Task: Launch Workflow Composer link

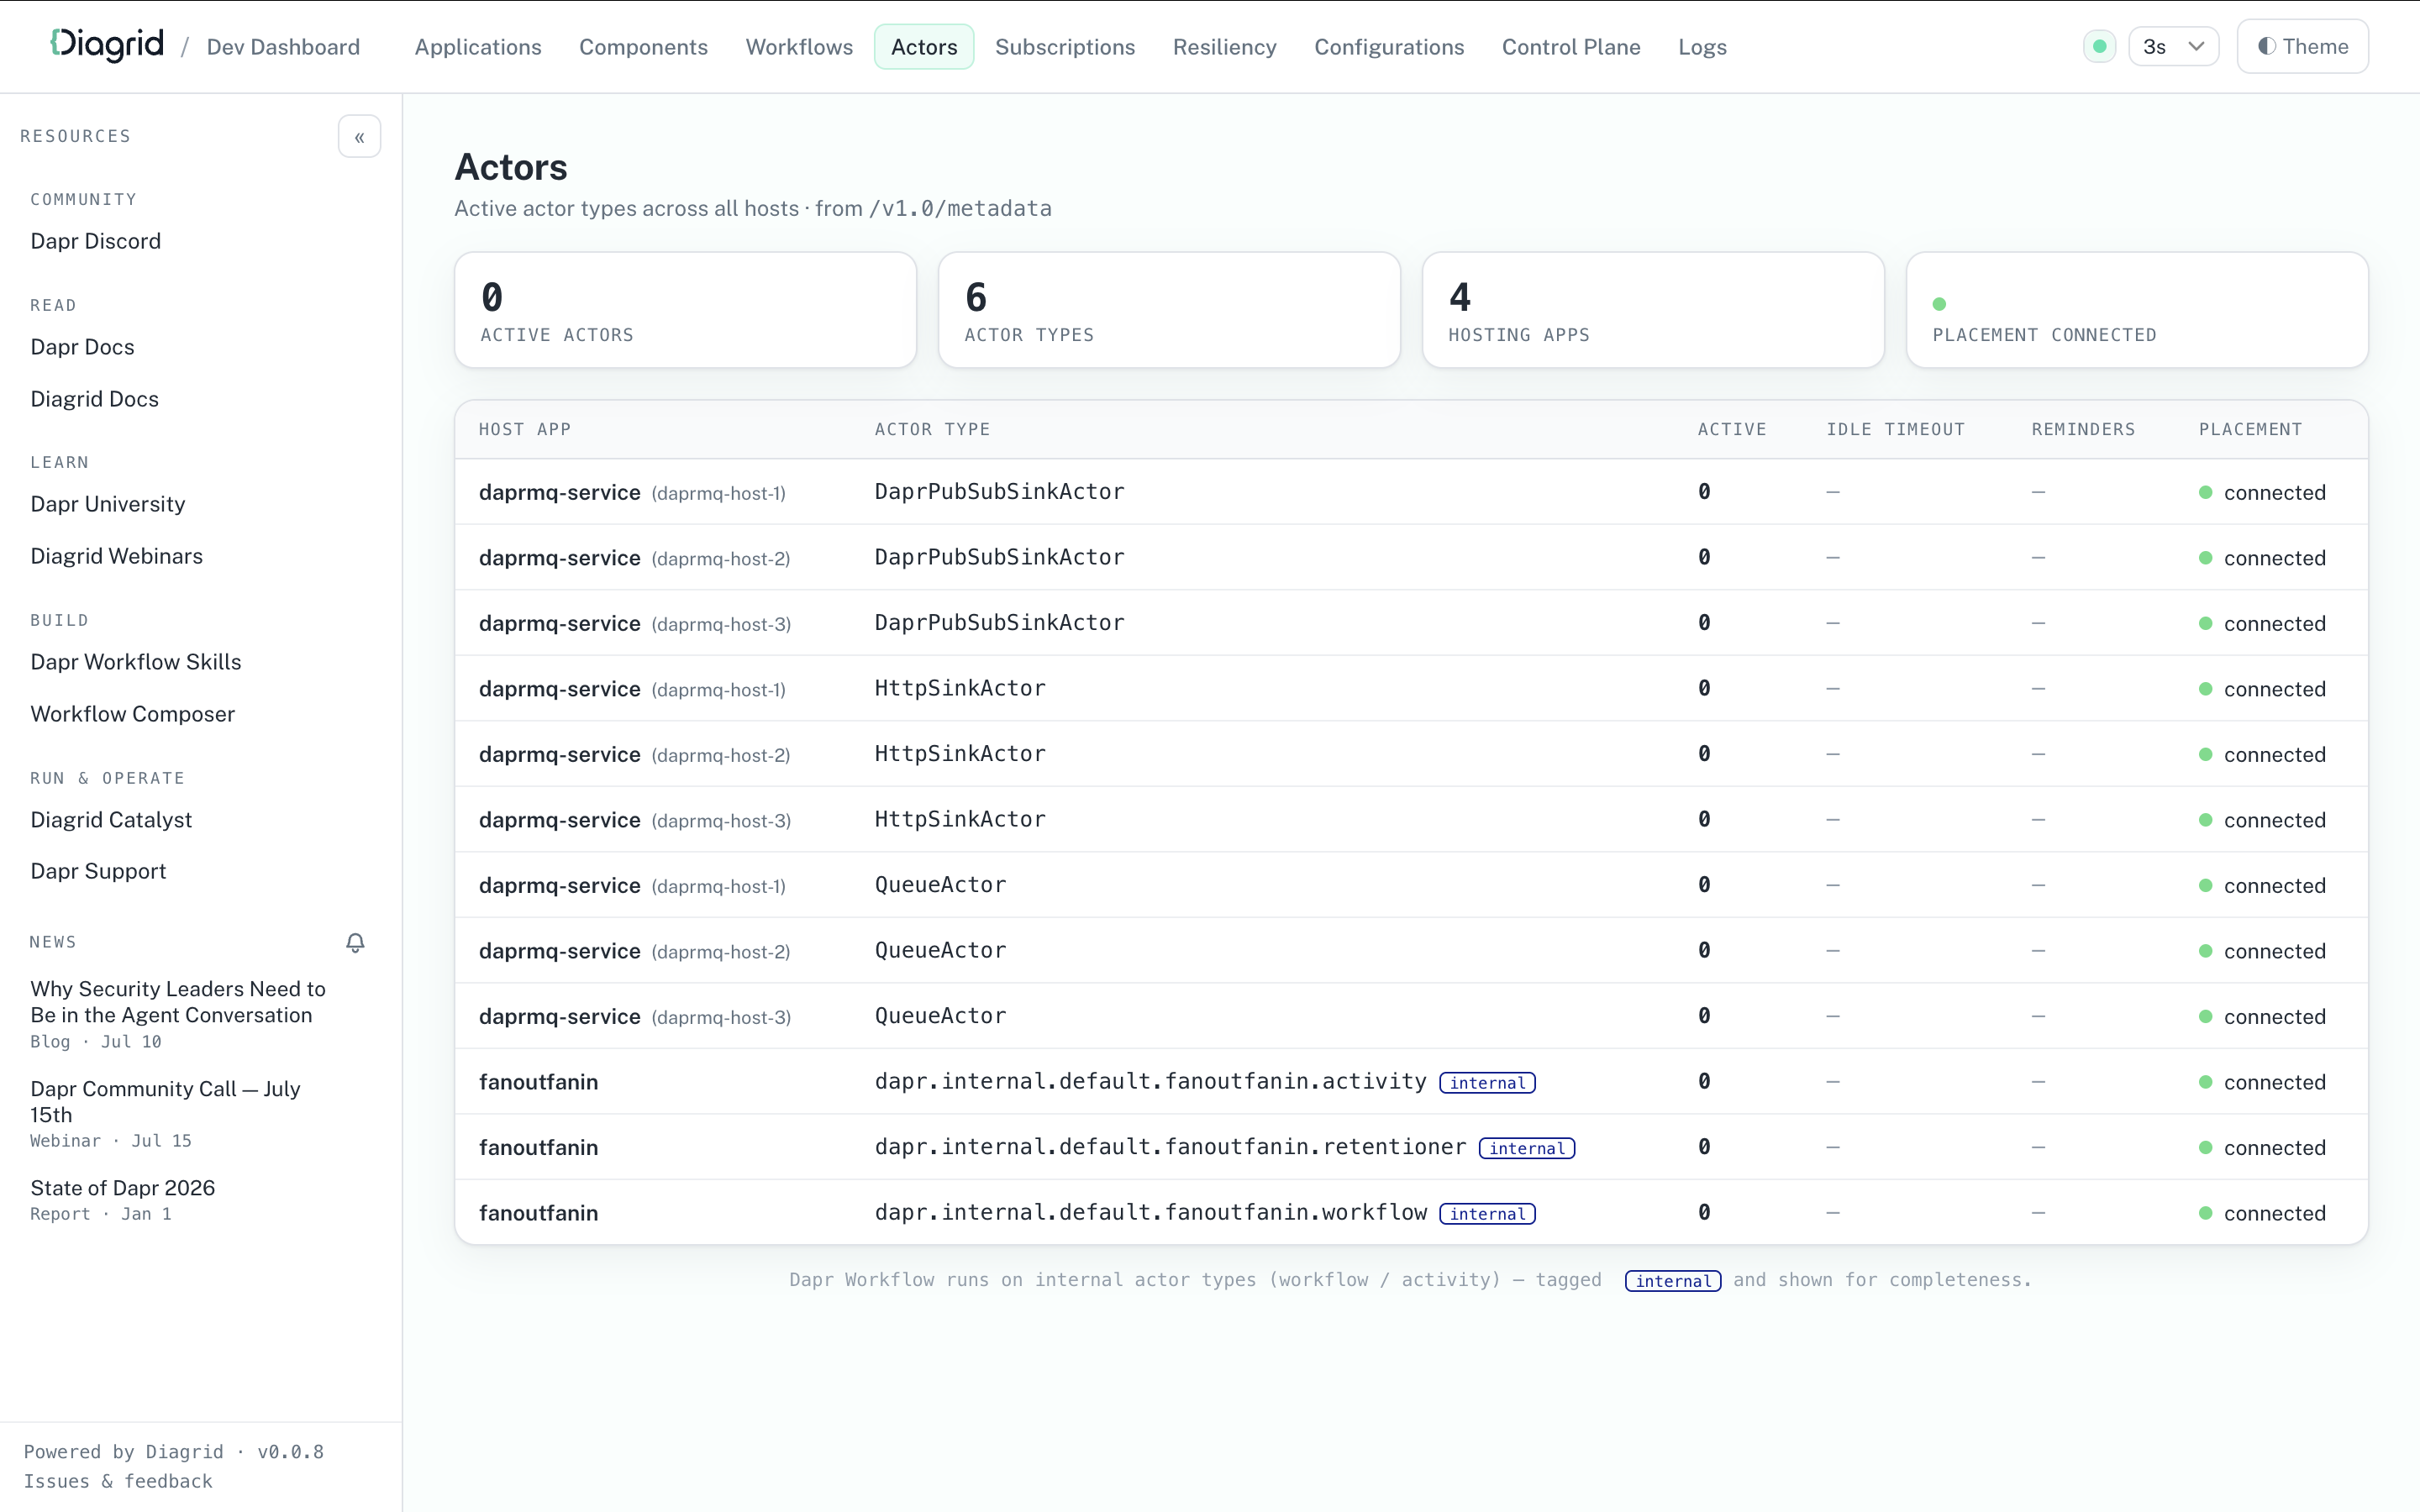Action: click(133, 714)
